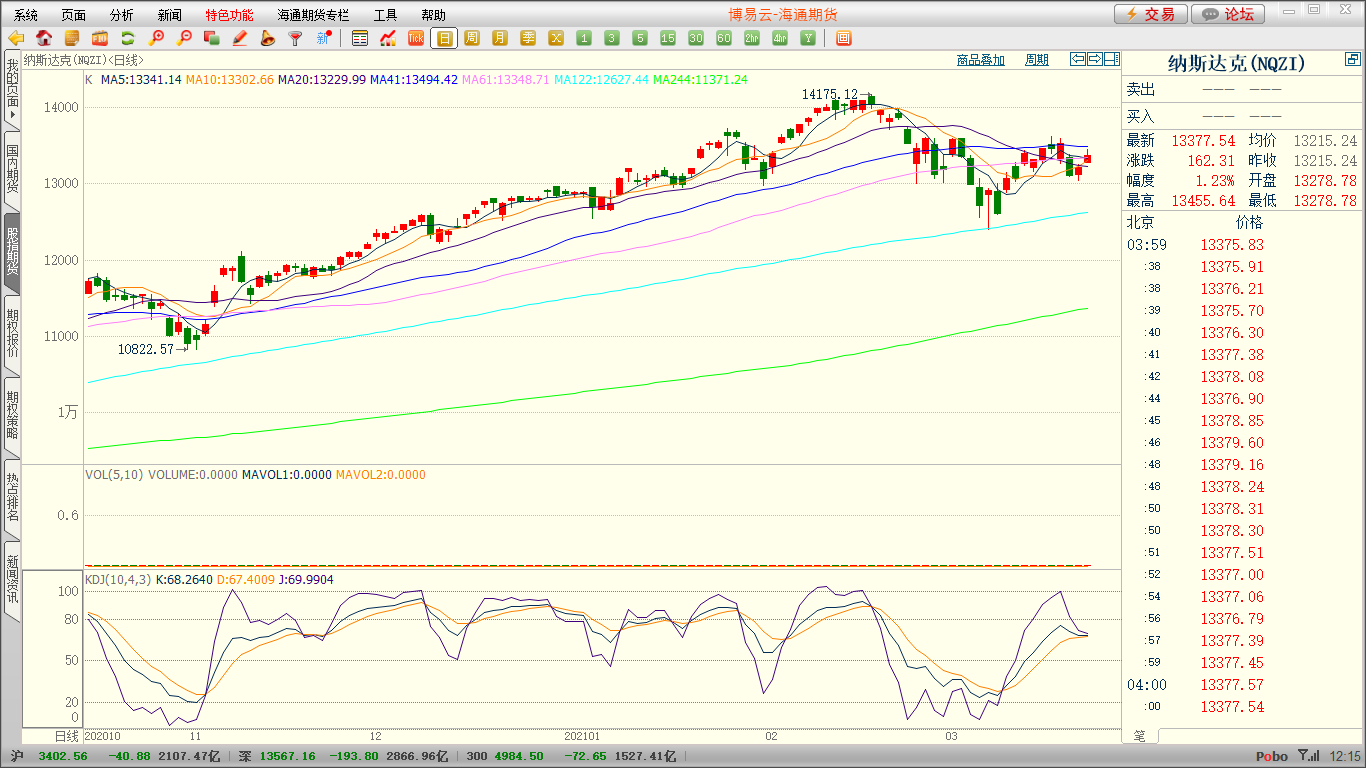Toggle the side panel layout icon
This screenshot has width=1366, height=768.
1112,59
